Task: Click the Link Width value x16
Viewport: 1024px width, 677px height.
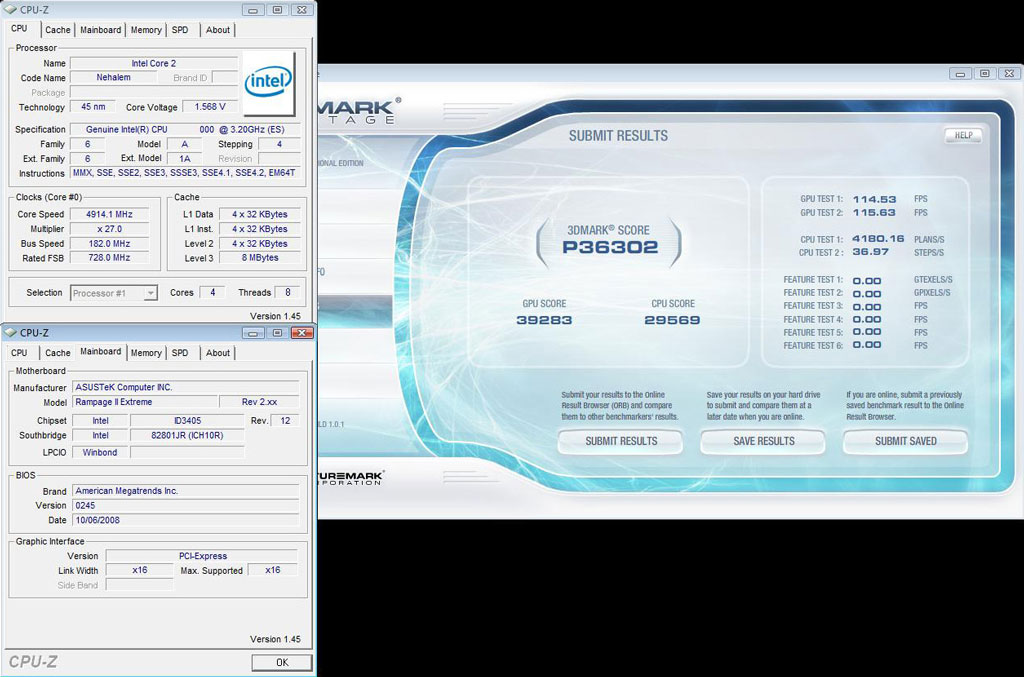Action: click(140, 570)
